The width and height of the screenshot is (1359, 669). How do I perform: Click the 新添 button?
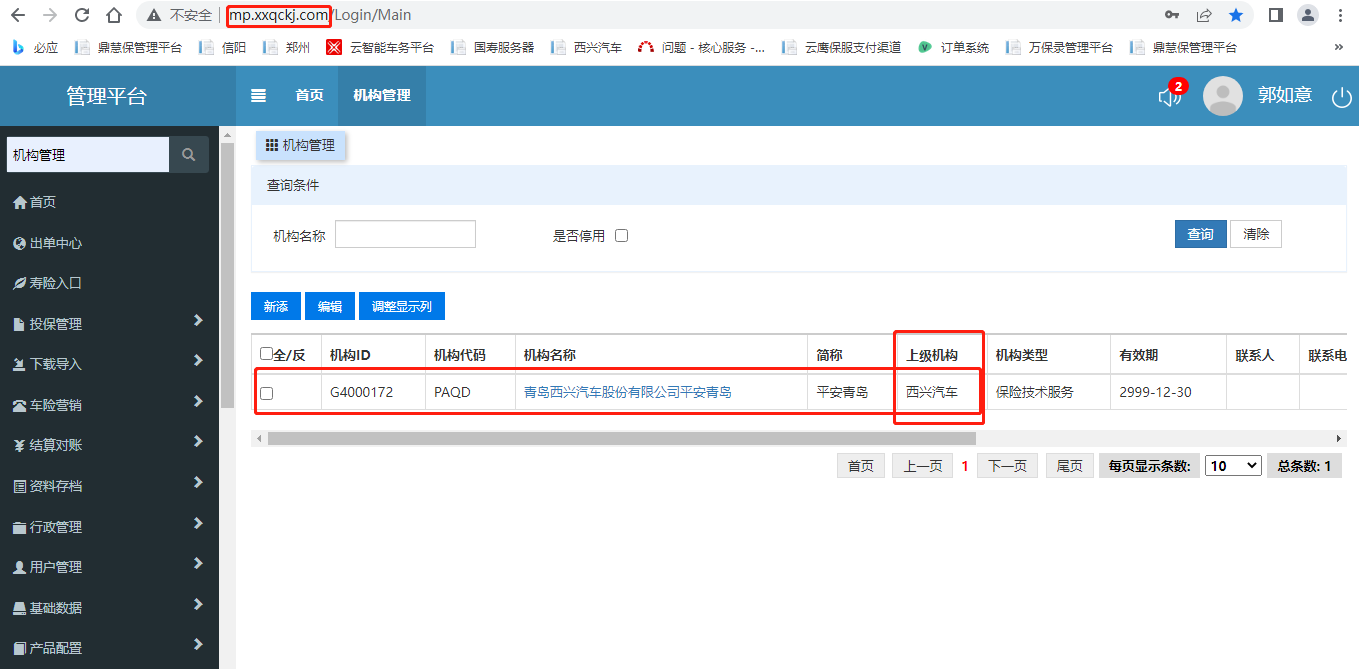pyautogui.click(x=276, y=307)
